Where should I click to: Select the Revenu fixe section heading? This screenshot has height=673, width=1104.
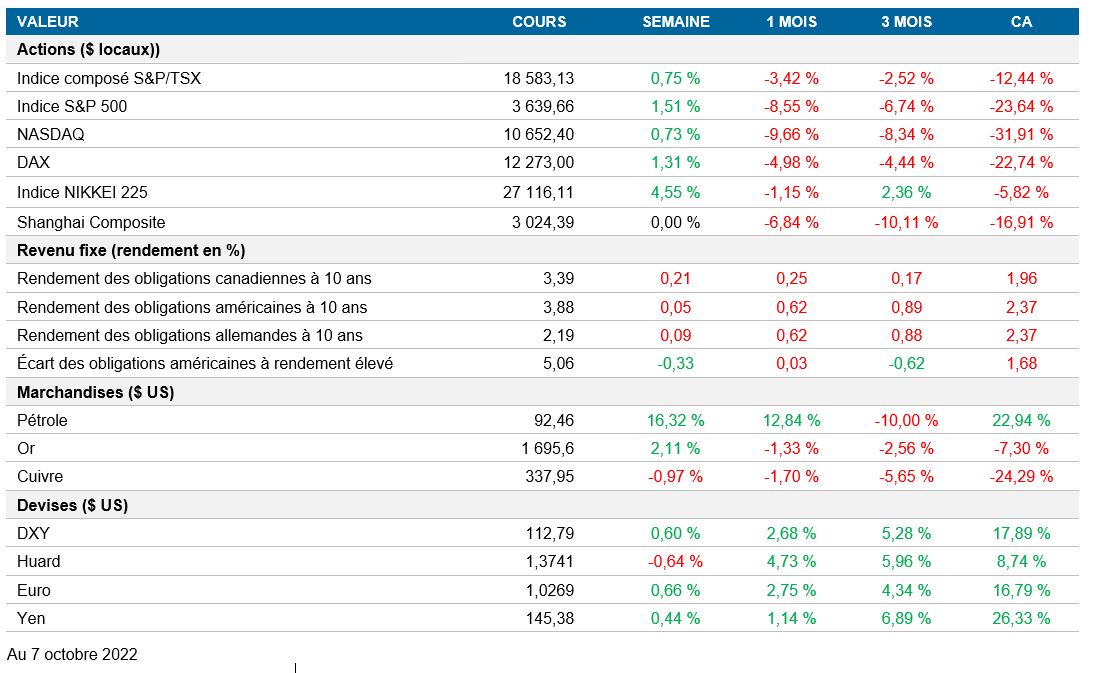tap(131, 251)
